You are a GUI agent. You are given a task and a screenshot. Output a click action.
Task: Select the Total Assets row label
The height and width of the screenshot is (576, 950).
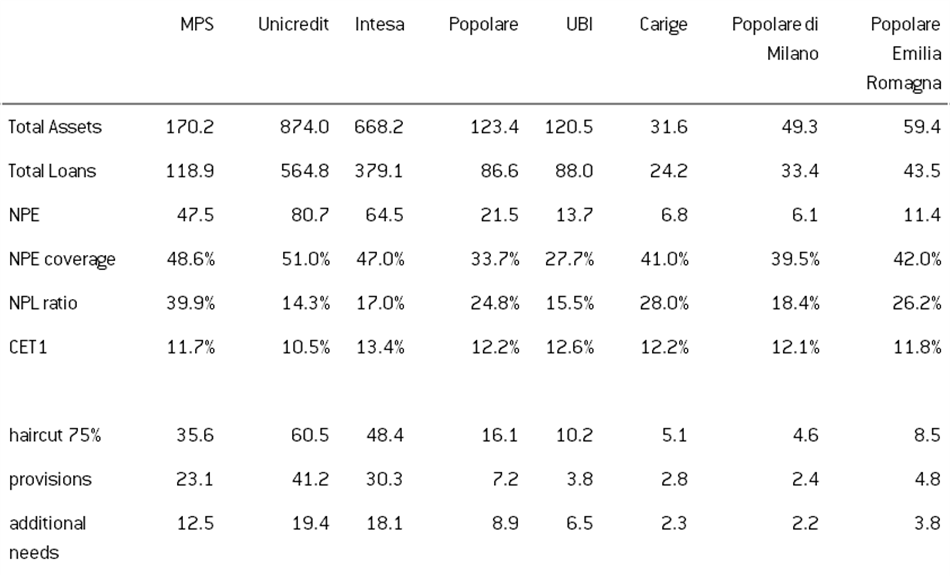tap(55, 127)
